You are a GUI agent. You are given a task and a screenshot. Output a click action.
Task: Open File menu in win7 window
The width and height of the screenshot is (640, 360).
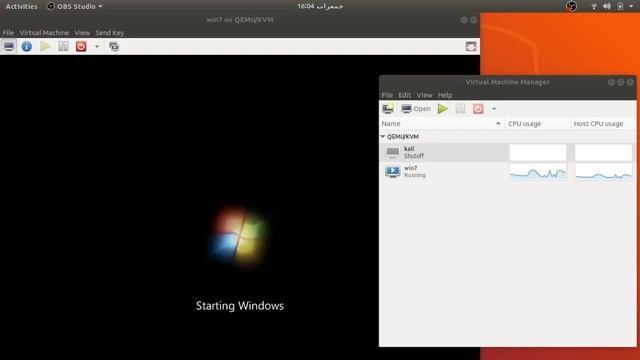[x=8, y=33]
